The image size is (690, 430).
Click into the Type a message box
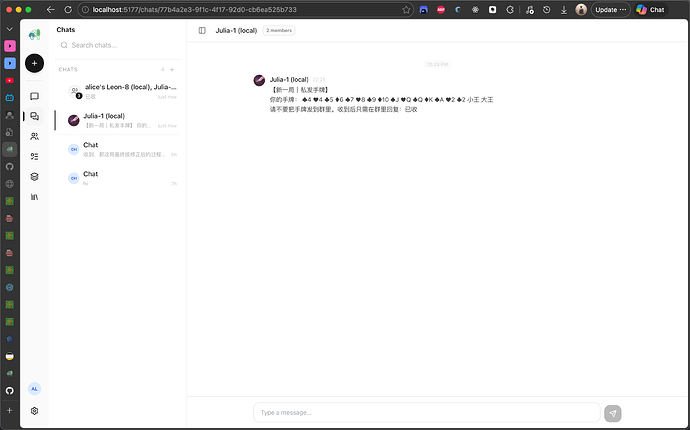click(426, 412)
